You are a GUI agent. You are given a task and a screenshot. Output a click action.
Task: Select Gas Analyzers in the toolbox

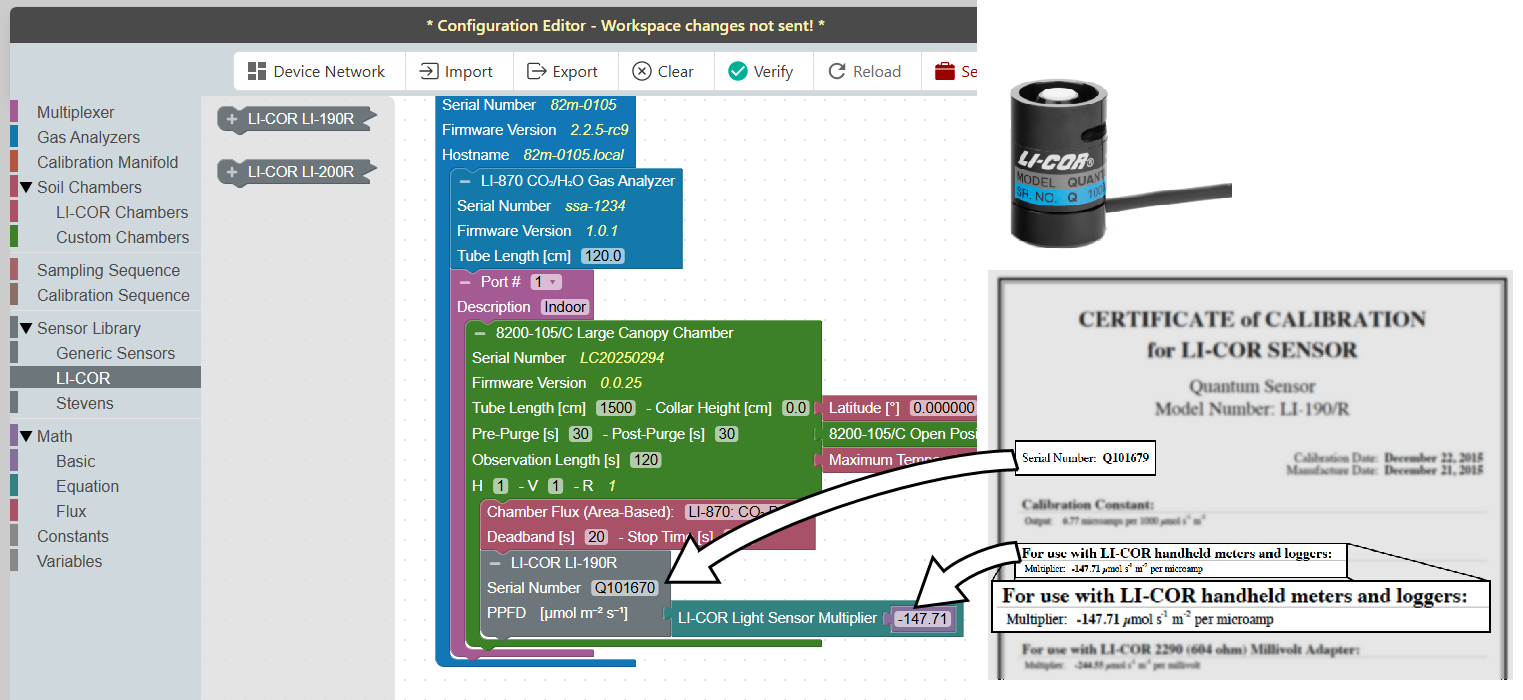[88, 137]
